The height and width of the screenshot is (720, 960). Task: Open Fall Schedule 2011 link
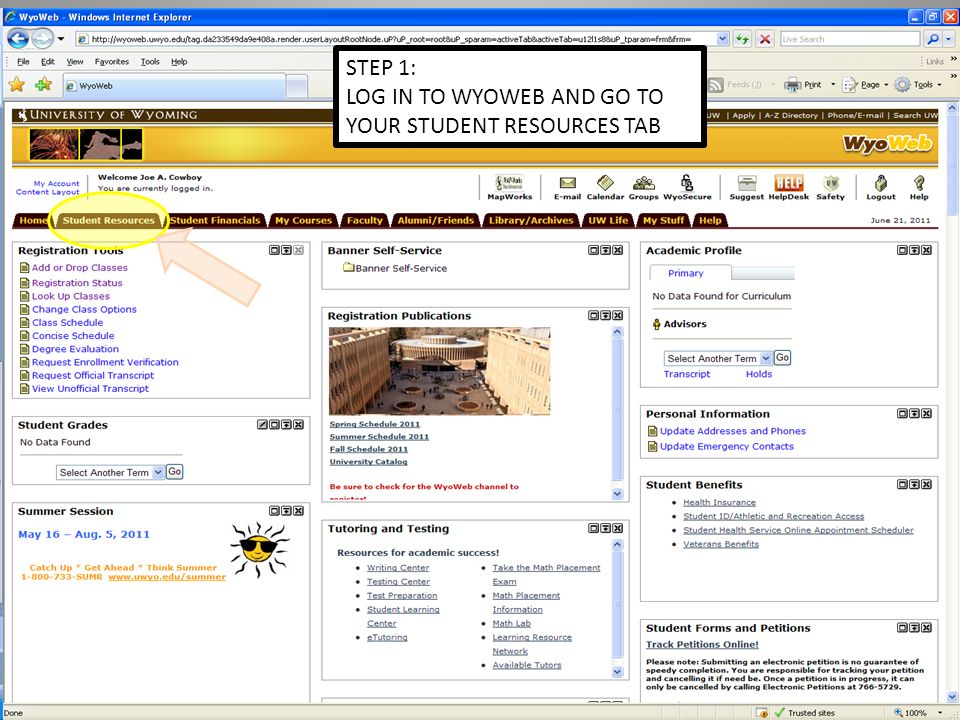tap(369, 449)
